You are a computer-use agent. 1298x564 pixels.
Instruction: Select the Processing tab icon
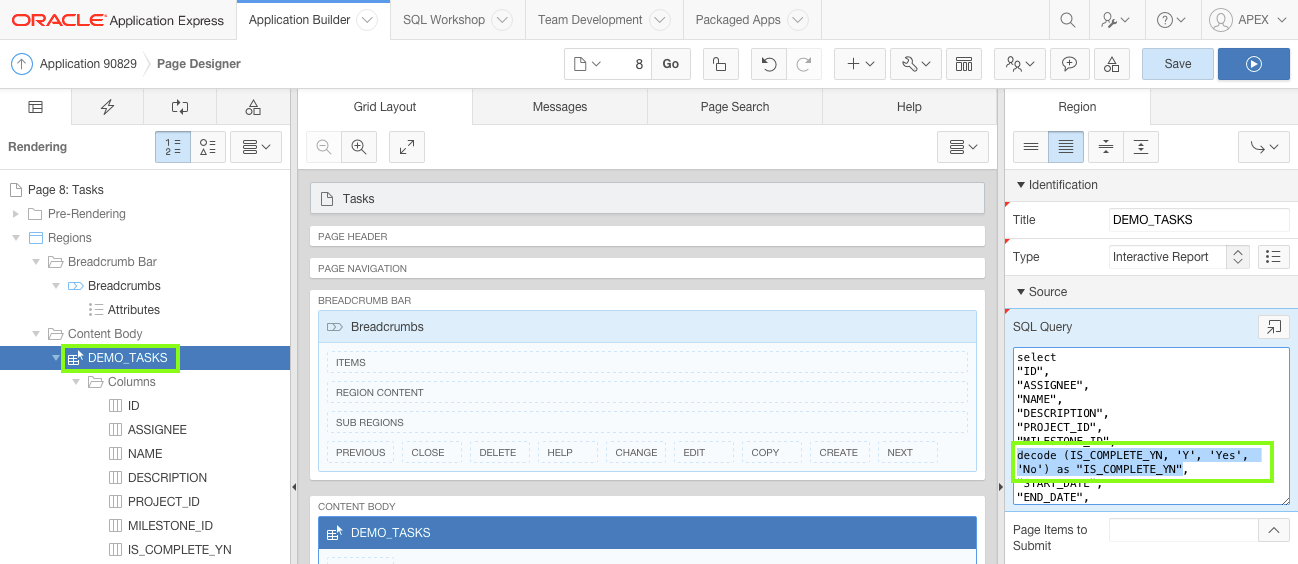180,107
